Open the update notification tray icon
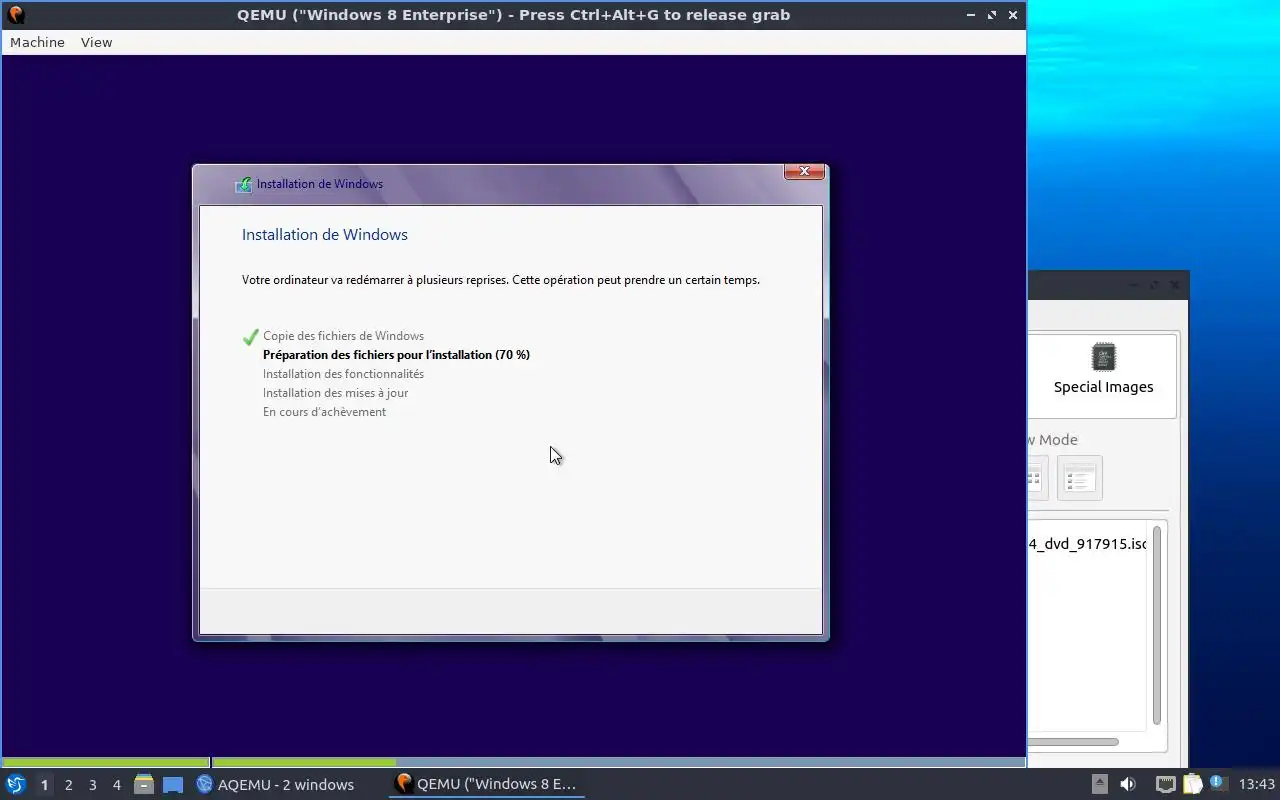This screenshot has height=800, width=1280. coord(1217,782)
